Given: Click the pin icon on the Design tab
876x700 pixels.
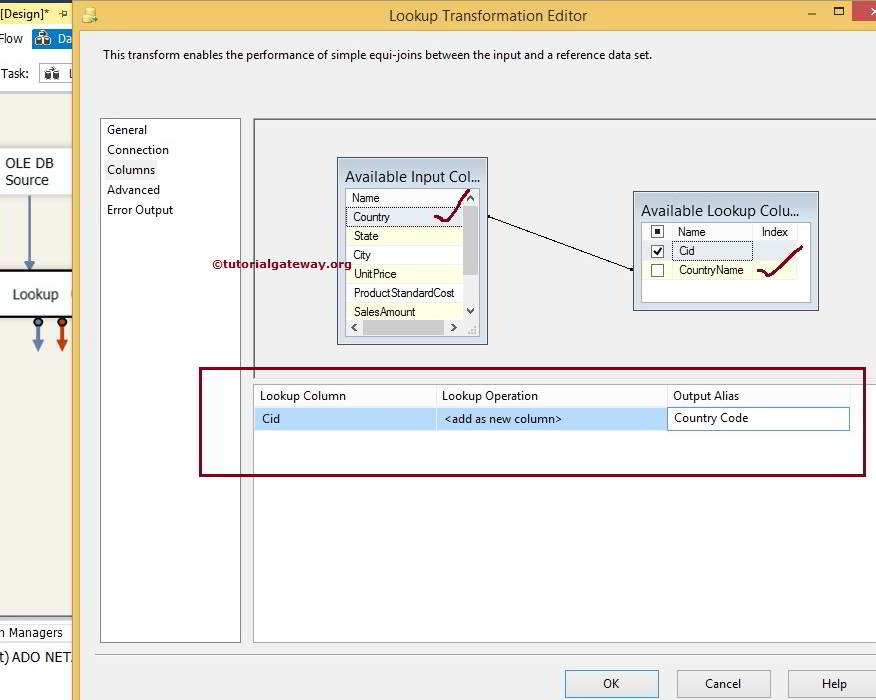Looking at the screenshot, I should (64, 12).
